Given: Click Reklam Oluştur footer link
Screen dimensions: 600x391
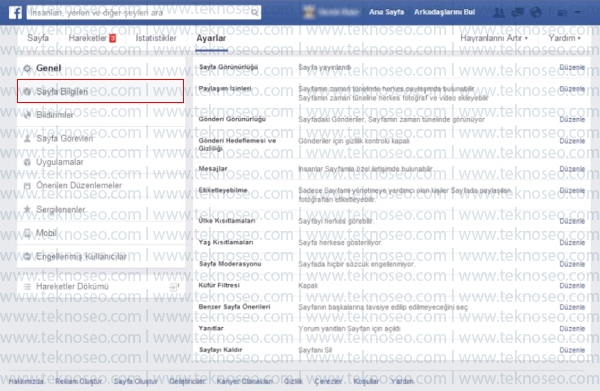Looking at the screenshot, I should click(x=79, y=381).
